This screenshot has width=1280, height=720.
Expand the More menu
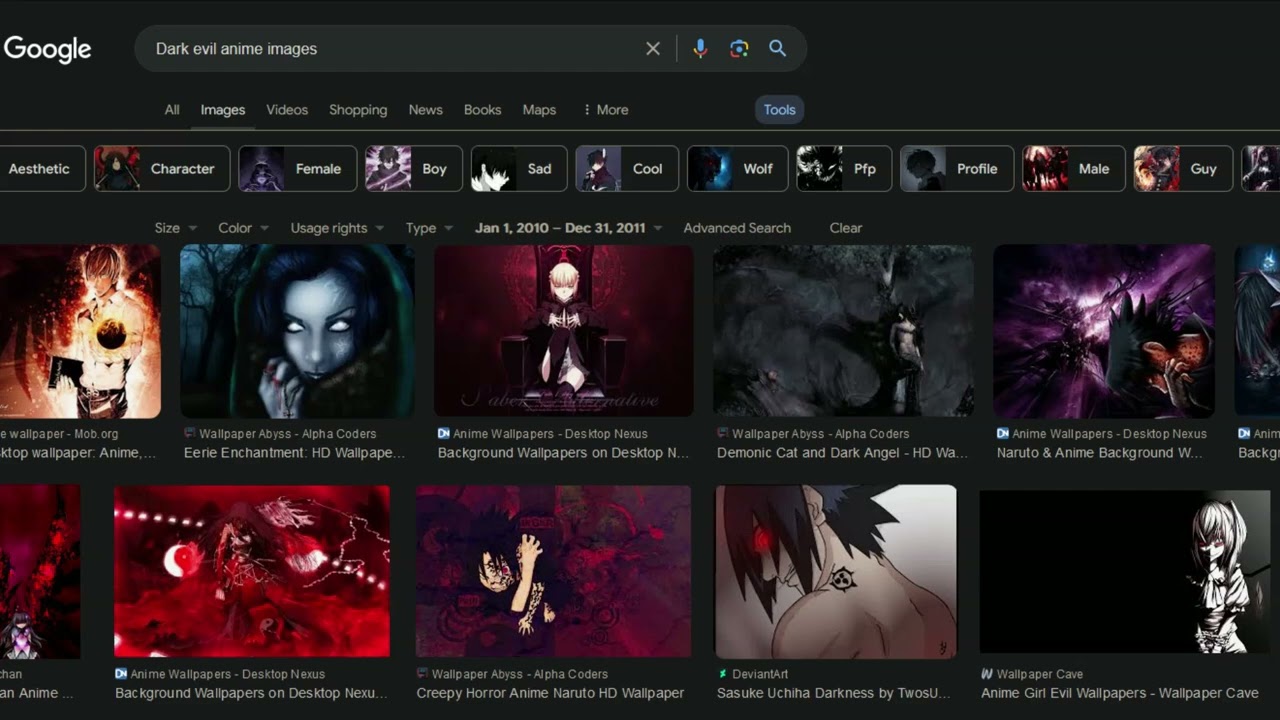coord(605,110)
